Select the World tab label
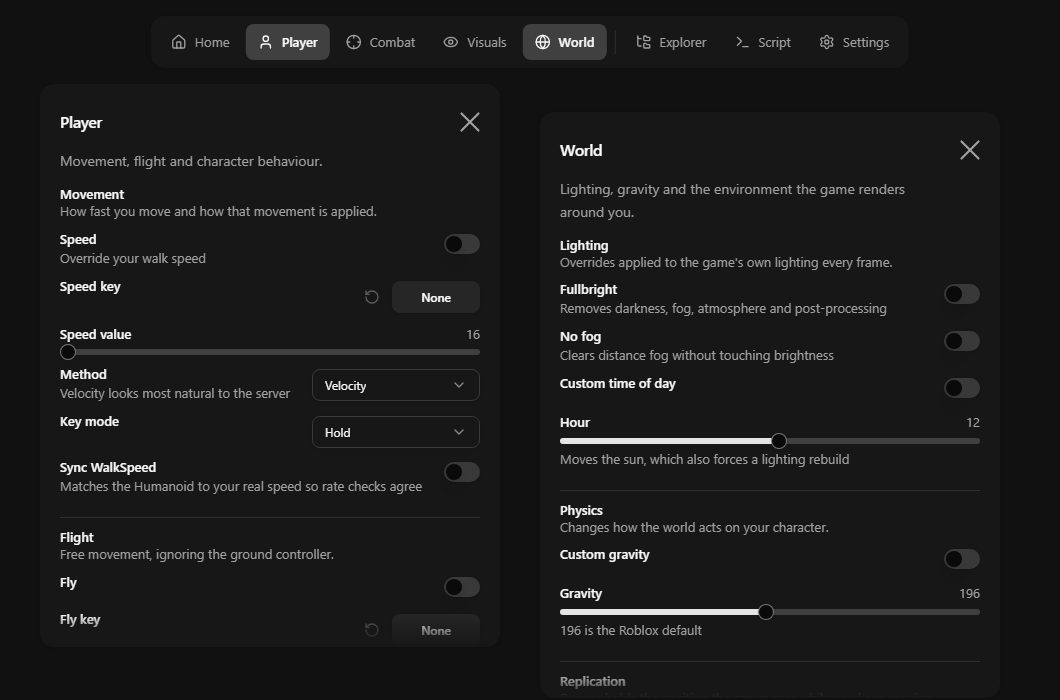 pos(576,43)
